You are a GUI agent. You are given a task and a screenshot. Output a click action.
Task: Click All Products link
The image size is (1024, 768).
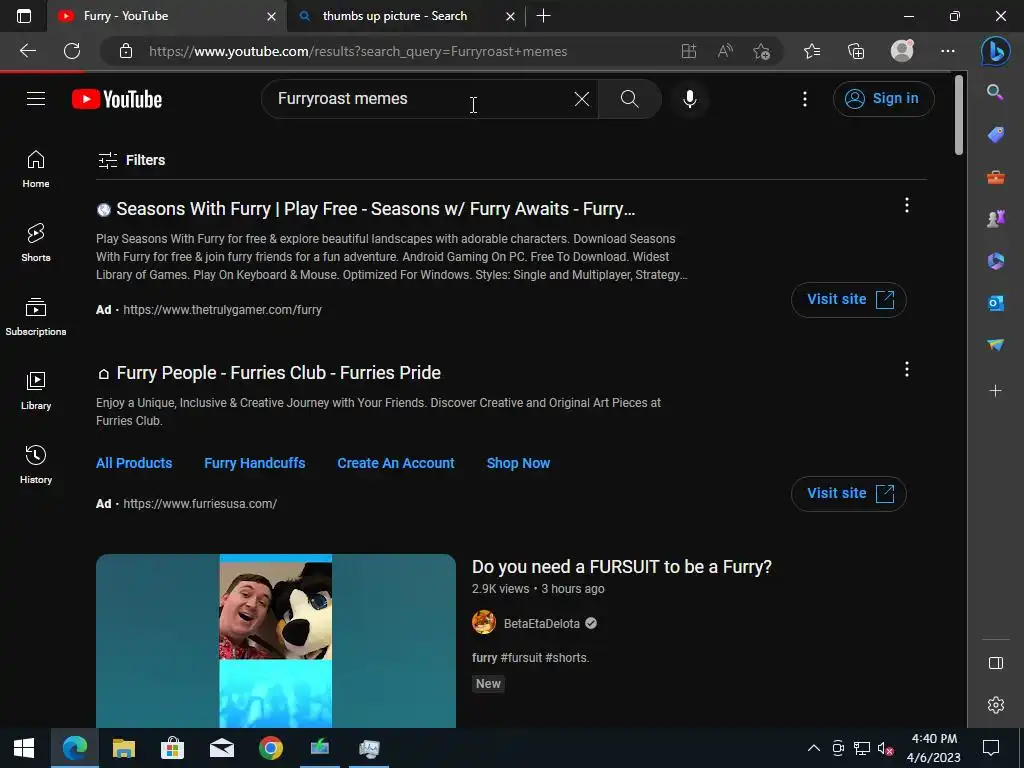134,463
